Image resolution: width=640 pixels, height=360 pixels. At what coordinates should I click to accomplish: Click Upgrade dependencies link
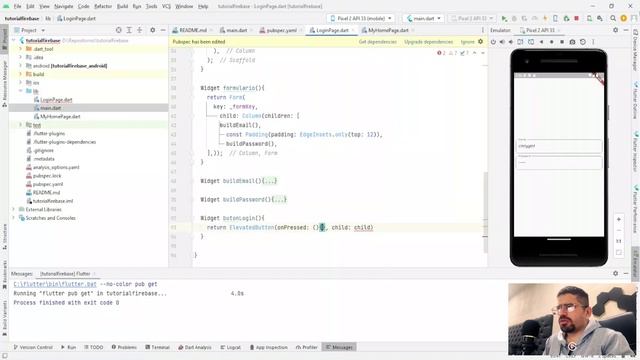pyautogui.click(x=429, y=42)
